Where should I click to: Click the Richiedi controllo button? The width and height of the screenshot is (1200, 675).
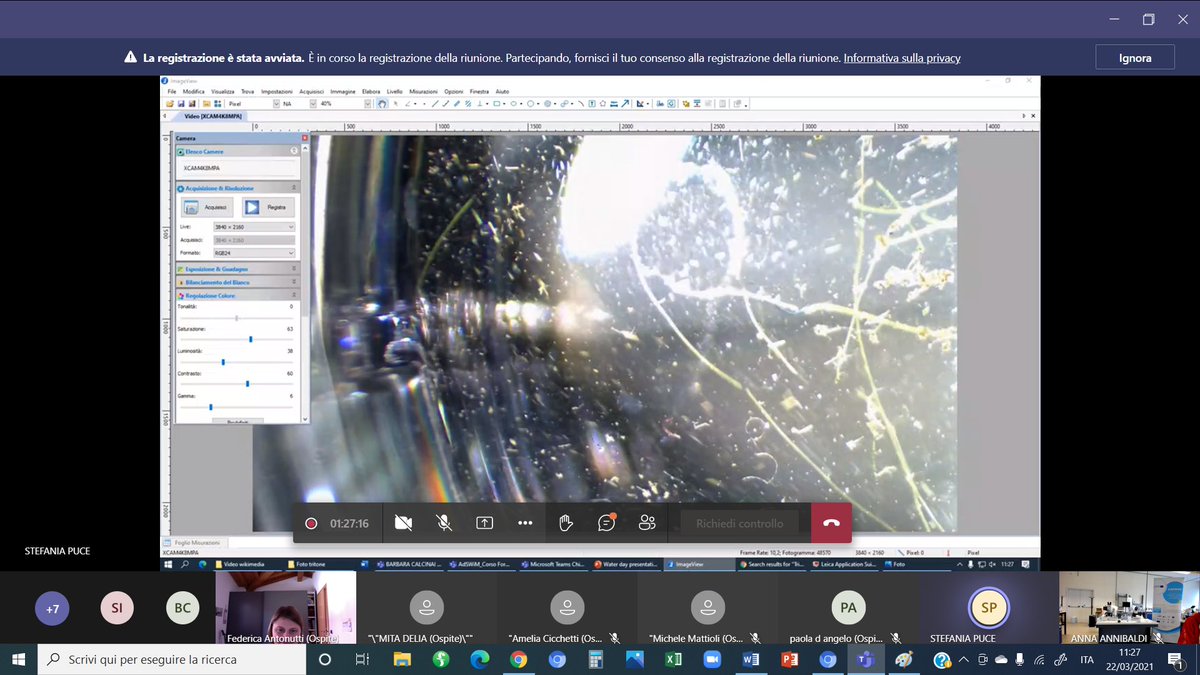pos(740,523)
